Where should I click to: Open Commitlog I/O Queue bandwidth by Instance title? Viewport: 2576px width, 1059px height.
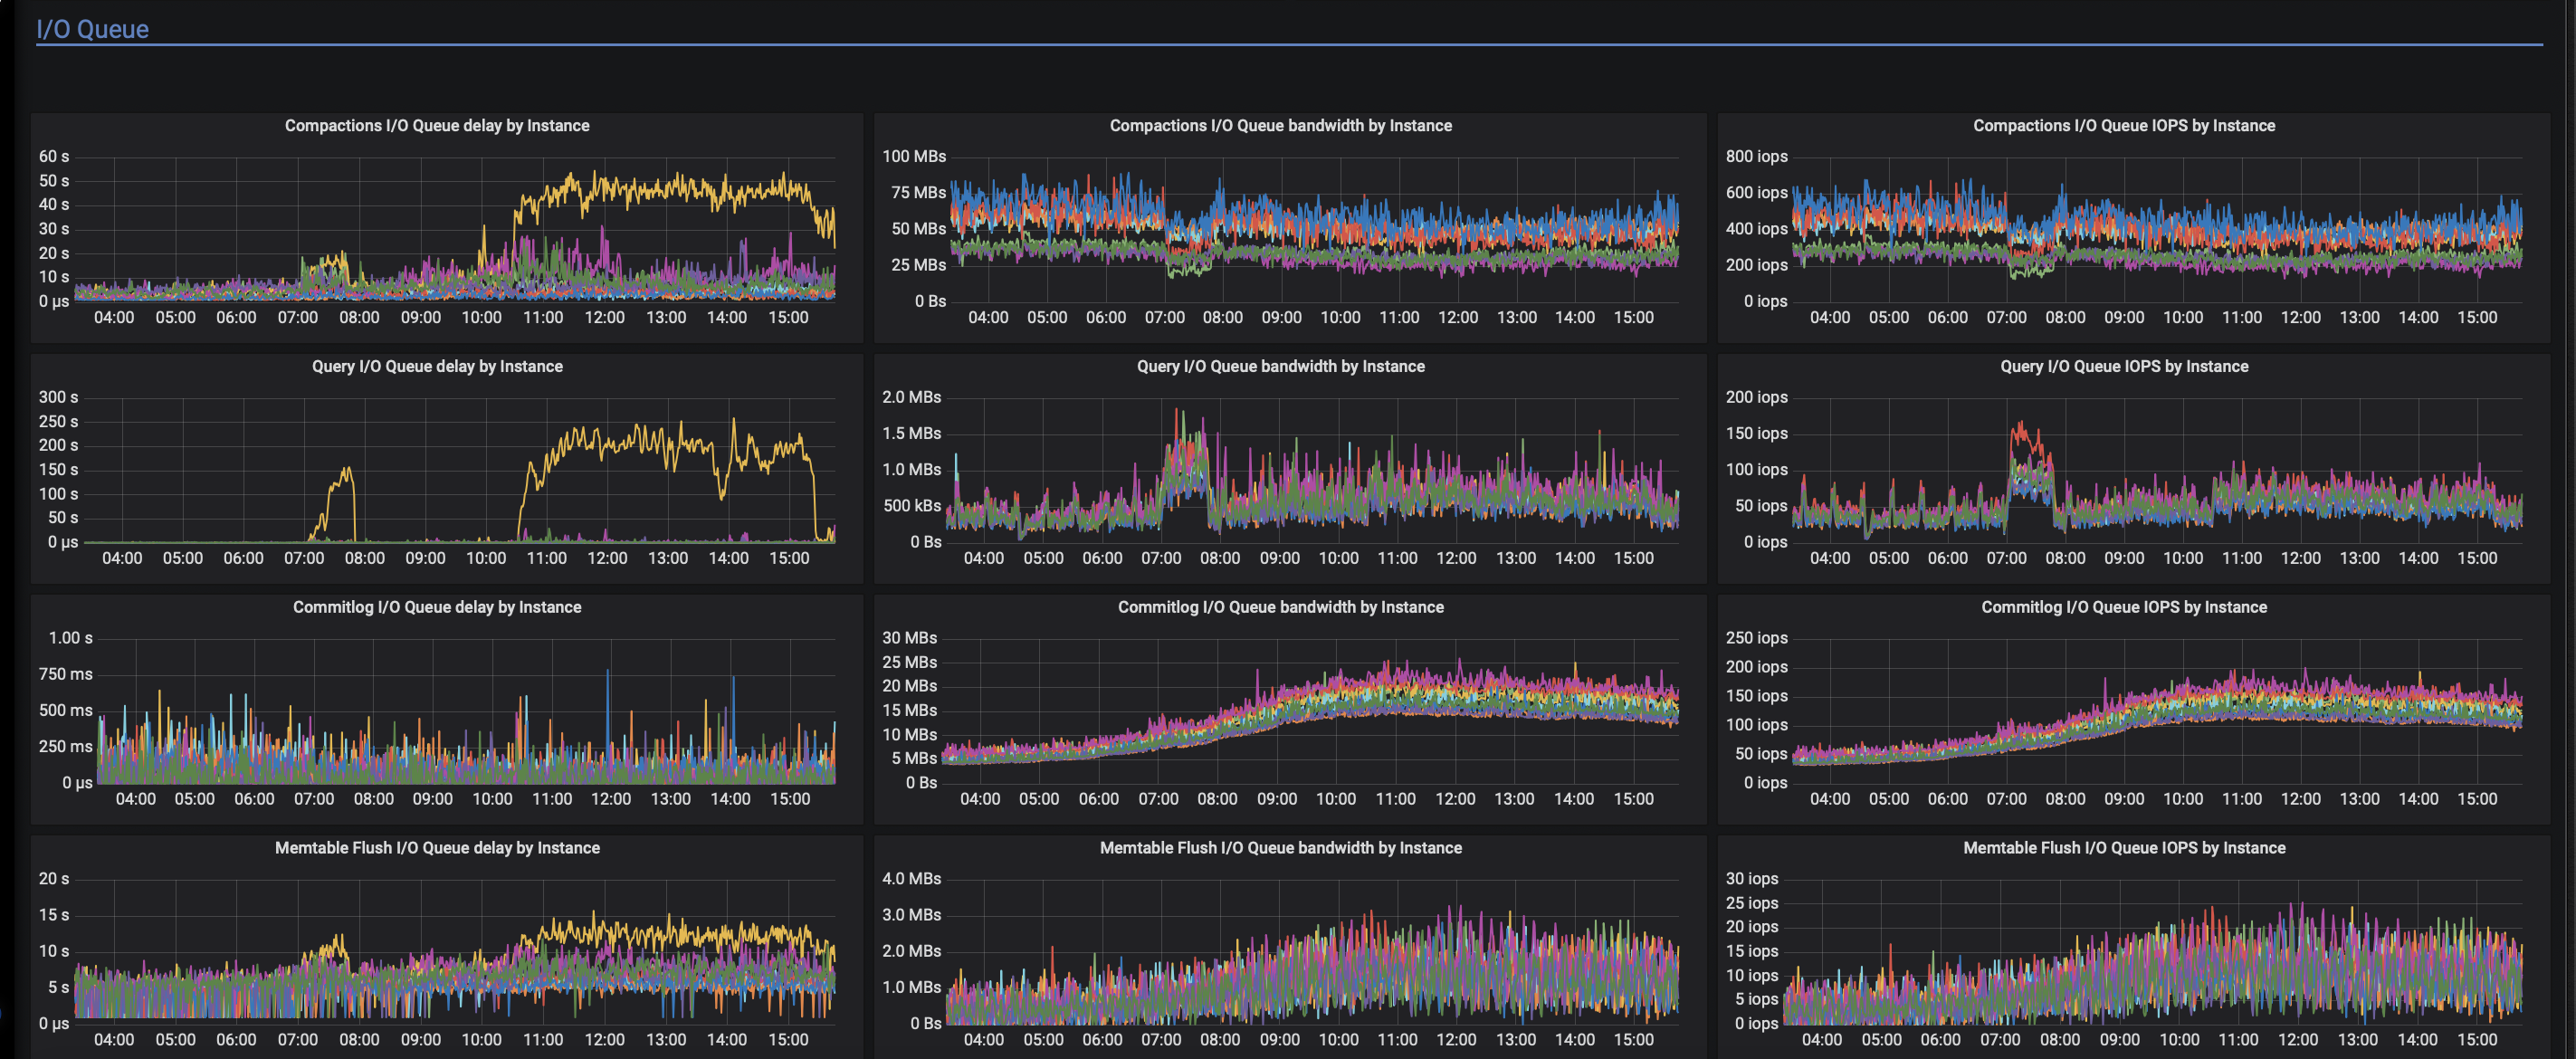pyautogui.click(x=1280, y=608)
